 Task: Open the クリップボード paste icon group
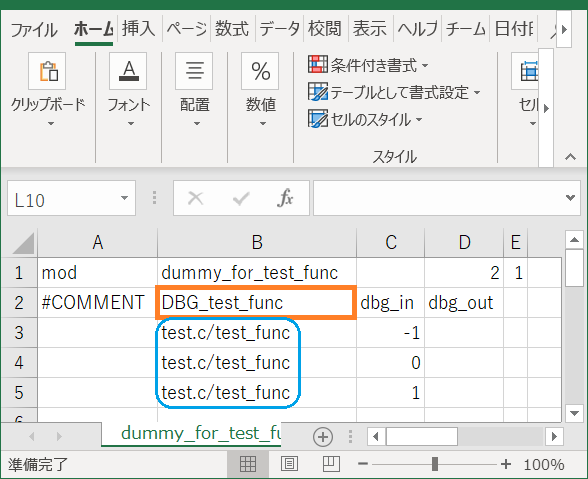coord(47,71)
